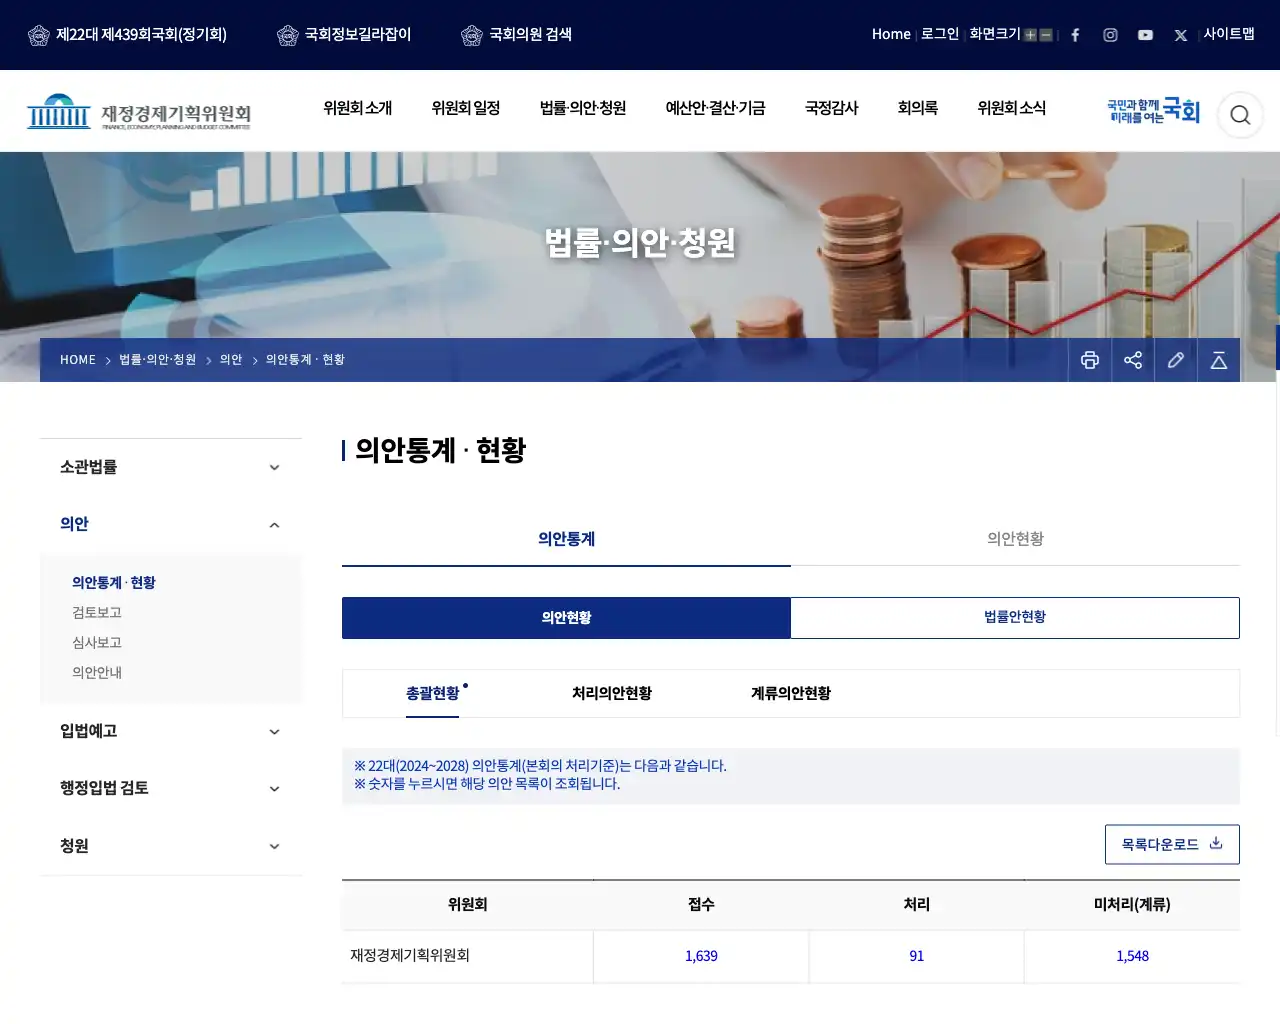Increase screen size with plus icon
The image size is (1280, 1024).
1030,35
